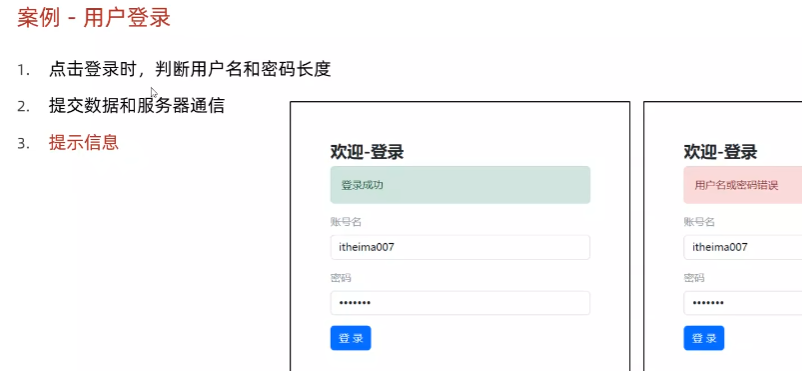Select the green 登录成功 alert
The image size is (802, 371).
point(460,185)
